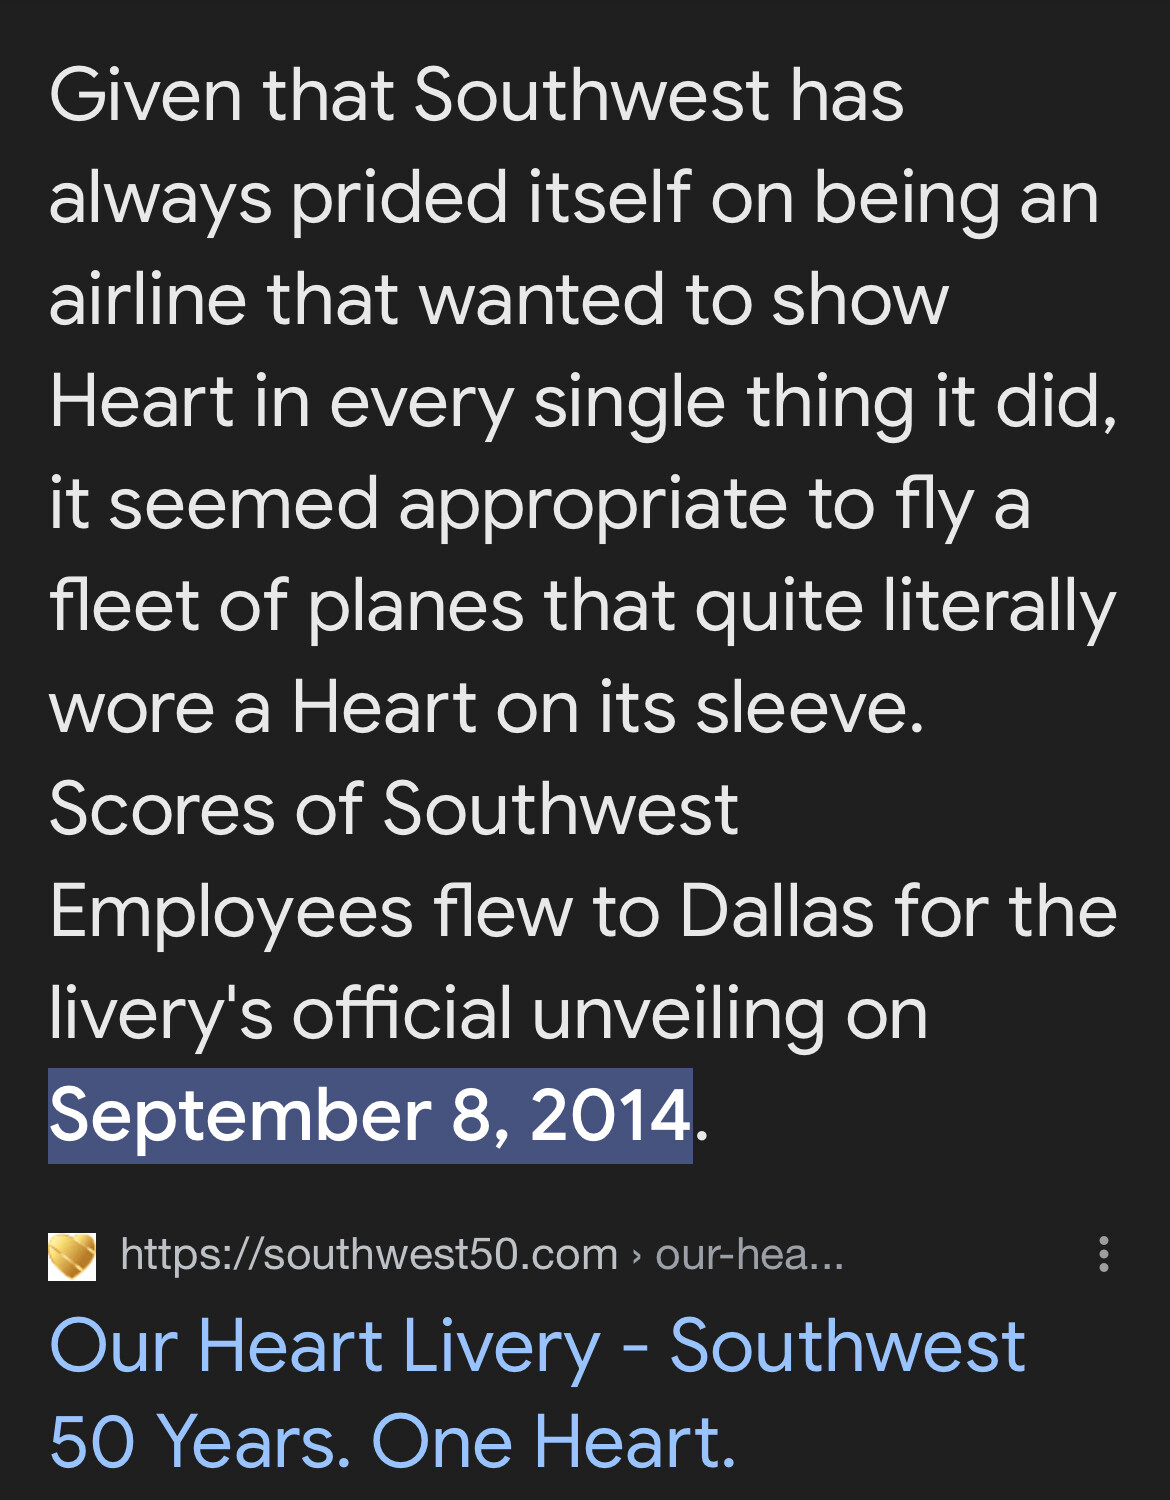Tap the phrase 'Scores of Southwest'
This screenshot has width=1170, height=1500.
click(394, 808)
